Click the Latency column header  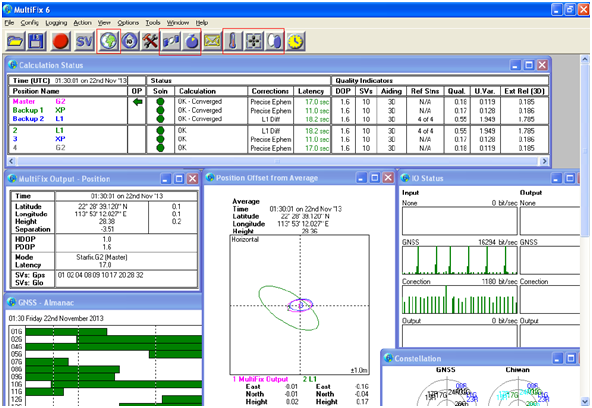[x=311, y=91]
